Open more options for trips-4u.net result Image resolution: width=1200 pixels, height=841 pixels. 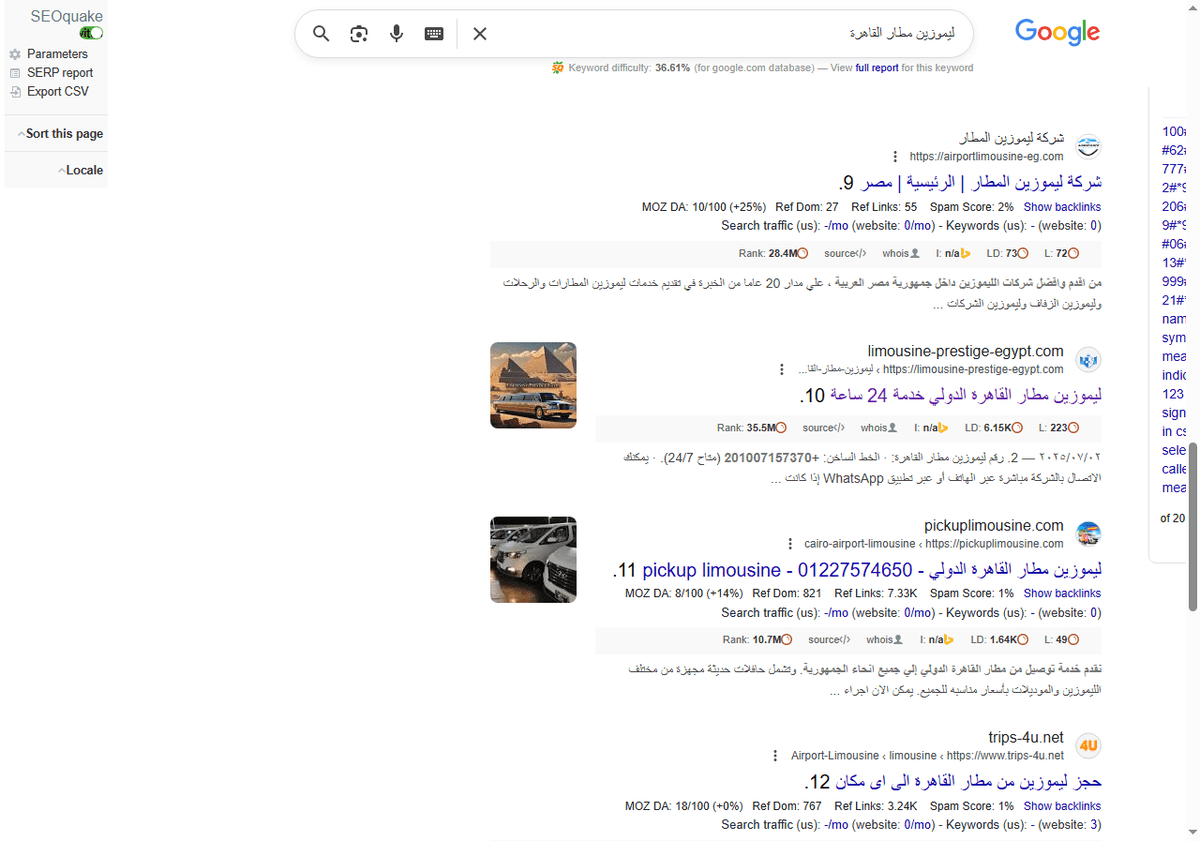[x=776, y=755]
